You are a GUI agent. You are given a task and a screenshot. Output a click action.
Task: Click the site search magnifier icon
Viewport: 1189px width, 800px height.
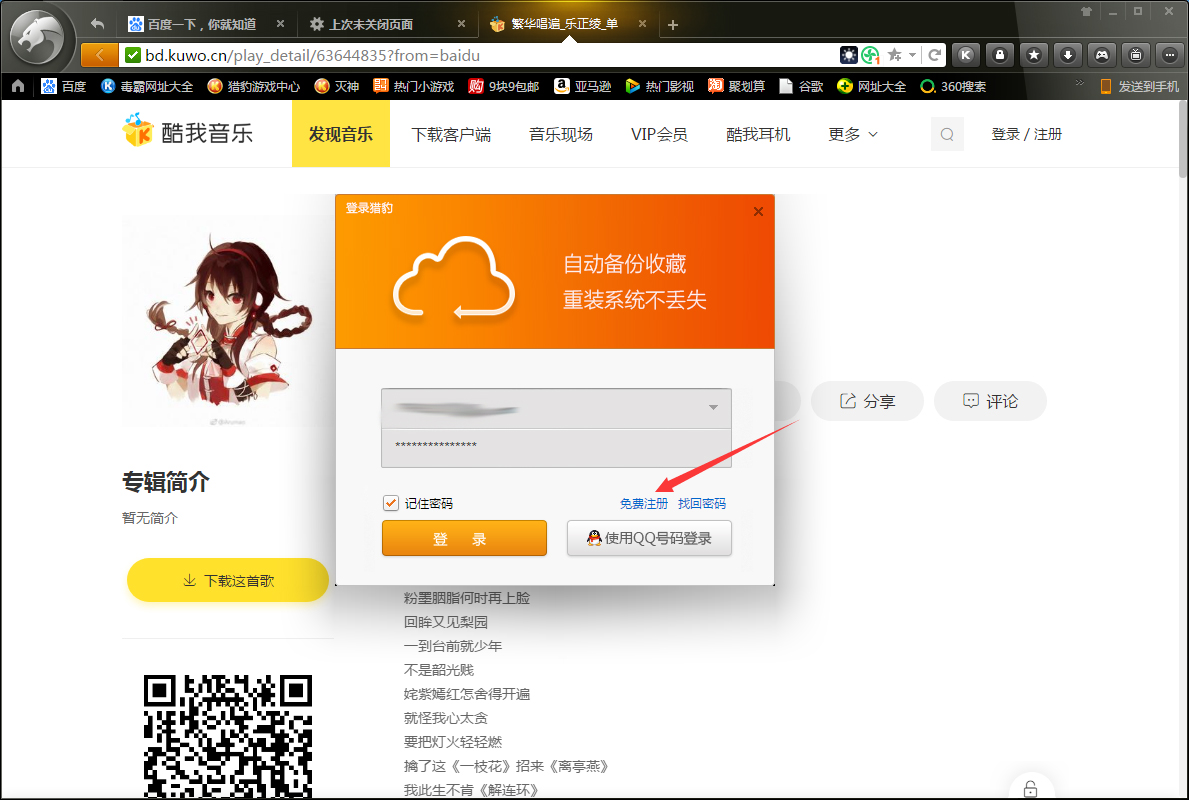(947, 134)
